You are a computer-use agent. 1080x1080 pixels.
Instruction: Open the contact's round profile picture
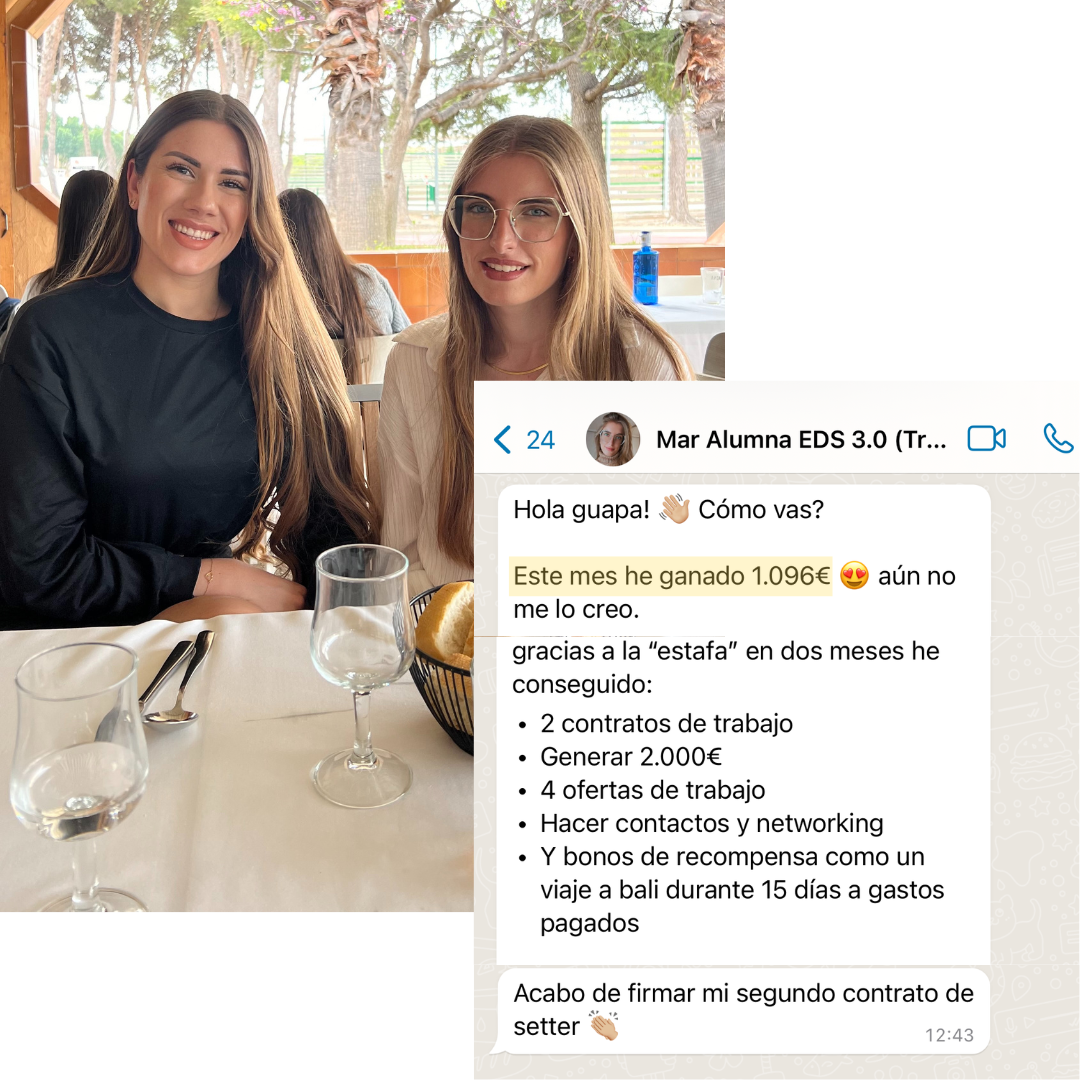tap(612, 439)
